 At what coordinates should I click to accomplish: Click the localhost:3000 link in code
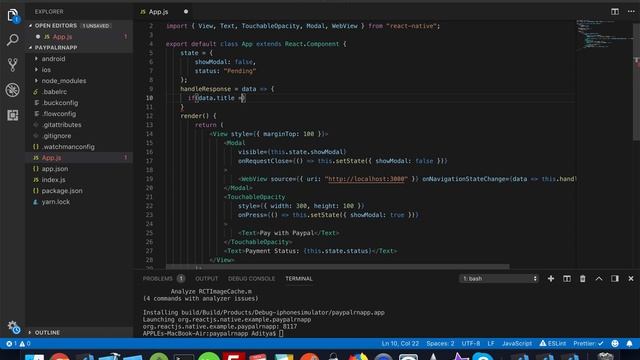pos(366,179)
